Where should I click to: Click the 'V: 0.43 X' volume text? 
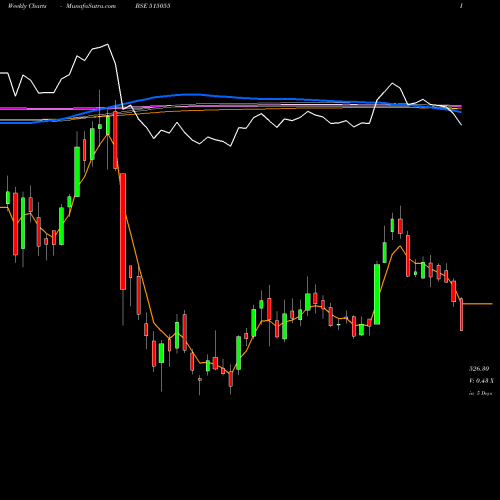481,381
